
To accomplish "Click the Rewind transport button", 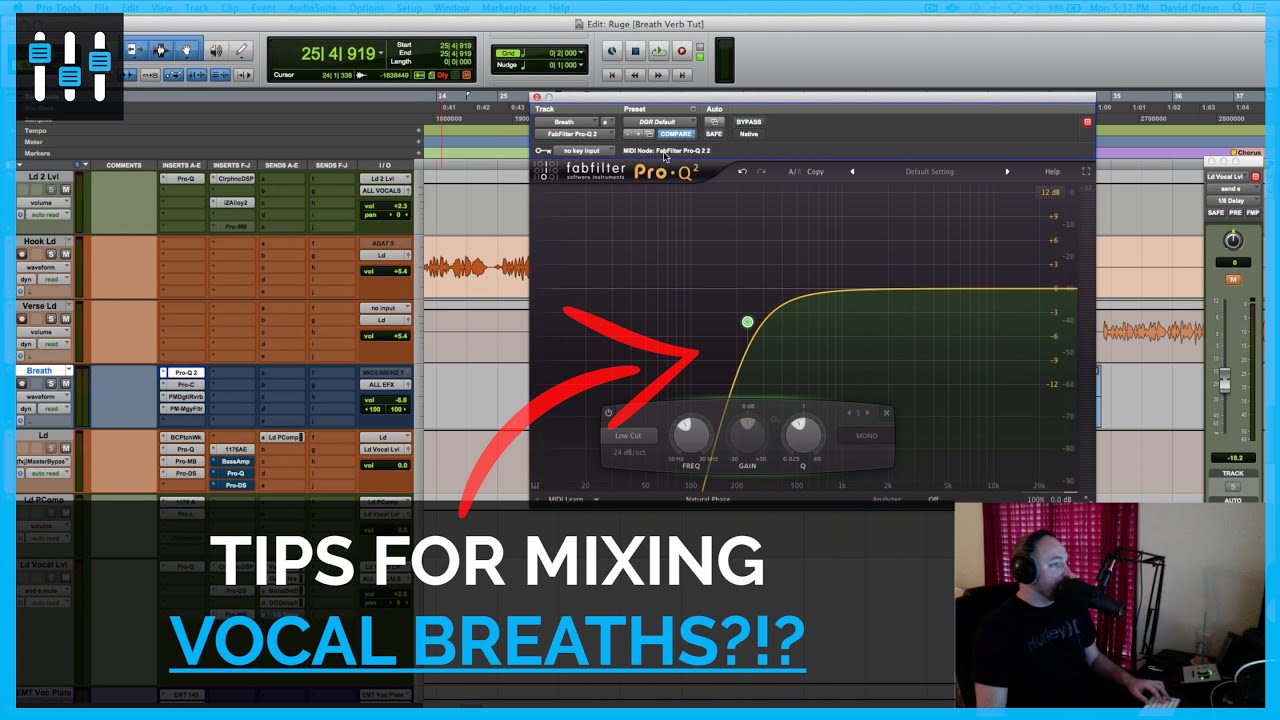I will coord(635,75).
